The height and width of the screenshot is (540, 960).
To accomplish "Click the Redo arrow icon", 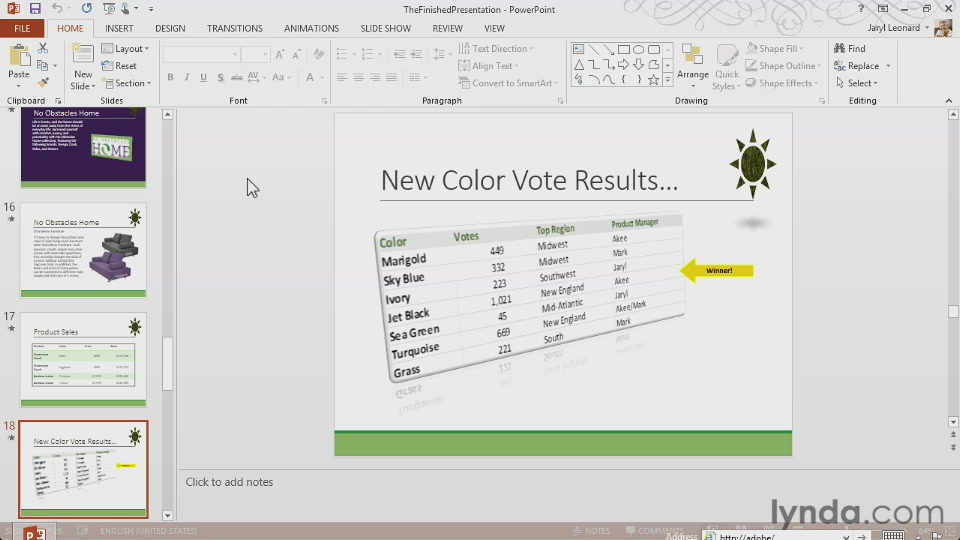I will 86,9.
